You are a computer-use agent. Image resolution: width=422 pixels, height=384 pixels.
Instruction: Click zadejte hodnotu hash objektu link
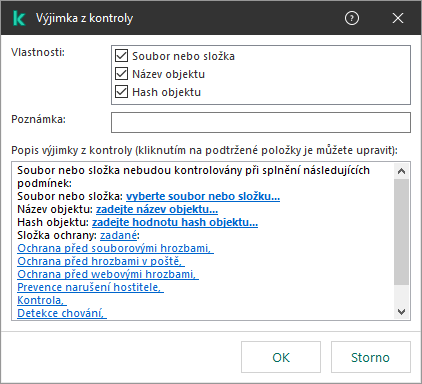[x=175, y=222]
